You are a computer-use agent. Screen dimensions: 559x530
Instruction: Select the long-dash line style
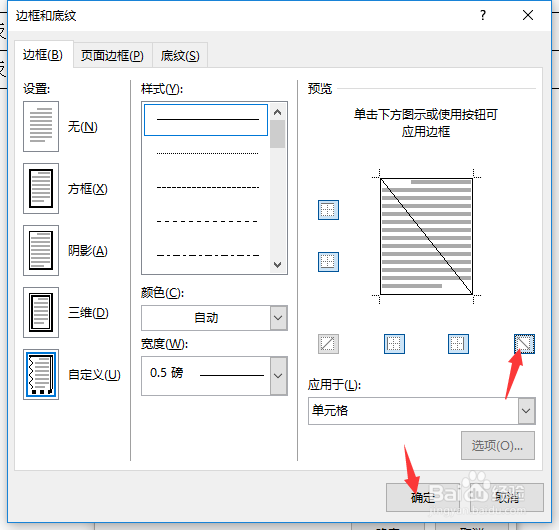click(x=206, y=221)
